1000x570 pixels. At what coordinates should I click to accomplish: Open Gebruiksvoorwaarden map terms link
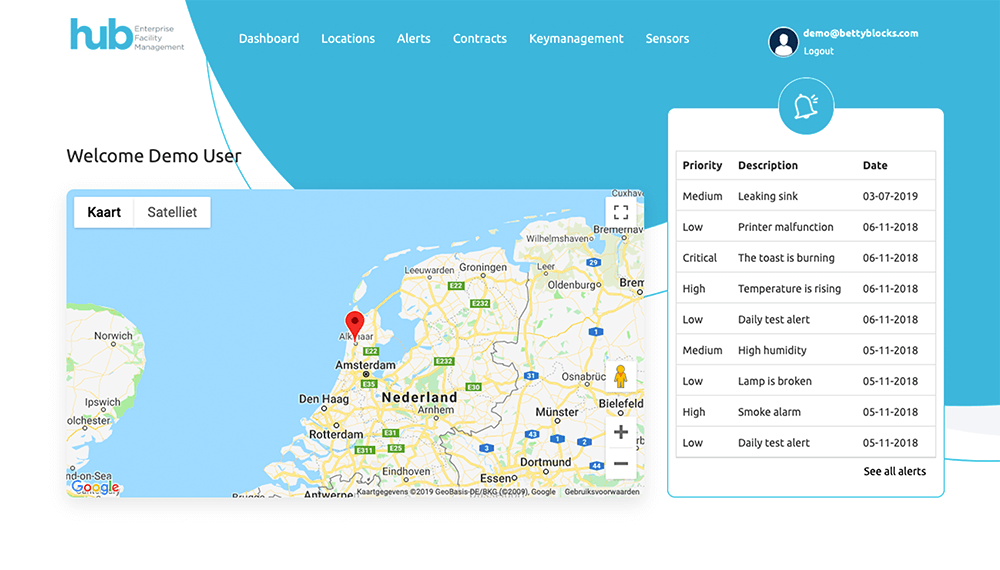click(602, 492)
